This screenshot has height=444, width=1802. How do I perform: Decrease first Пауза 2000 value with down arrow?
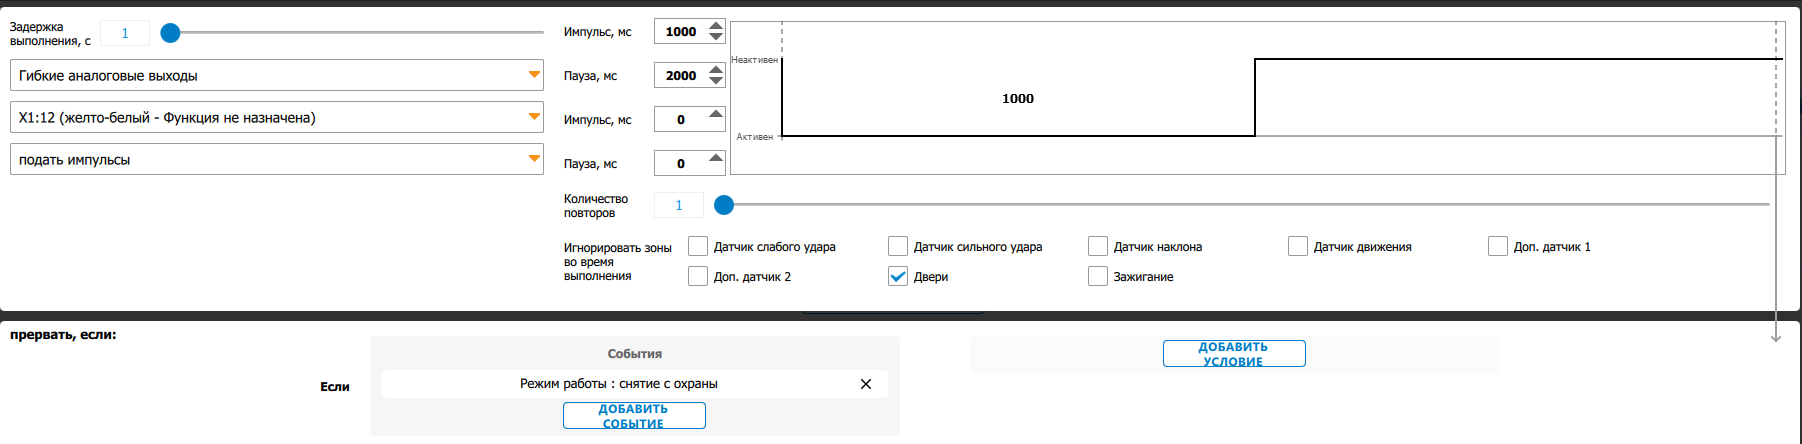pyautogui.click(x=716, y=82)
